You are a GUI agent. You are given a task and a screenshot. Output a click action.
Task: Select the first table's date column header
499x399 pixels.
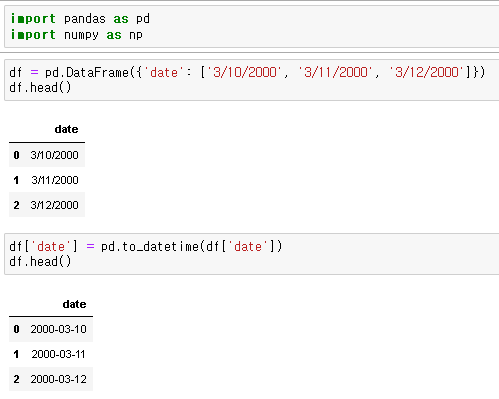[x=66, y=129]
